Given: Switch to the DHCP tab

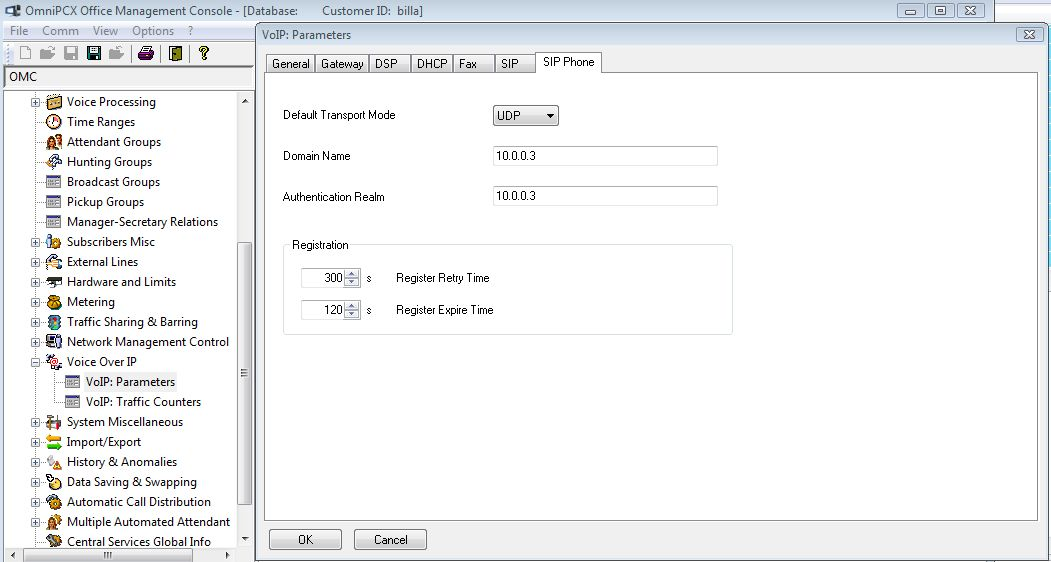Looking at the screenshot, I should click(432, 64).
